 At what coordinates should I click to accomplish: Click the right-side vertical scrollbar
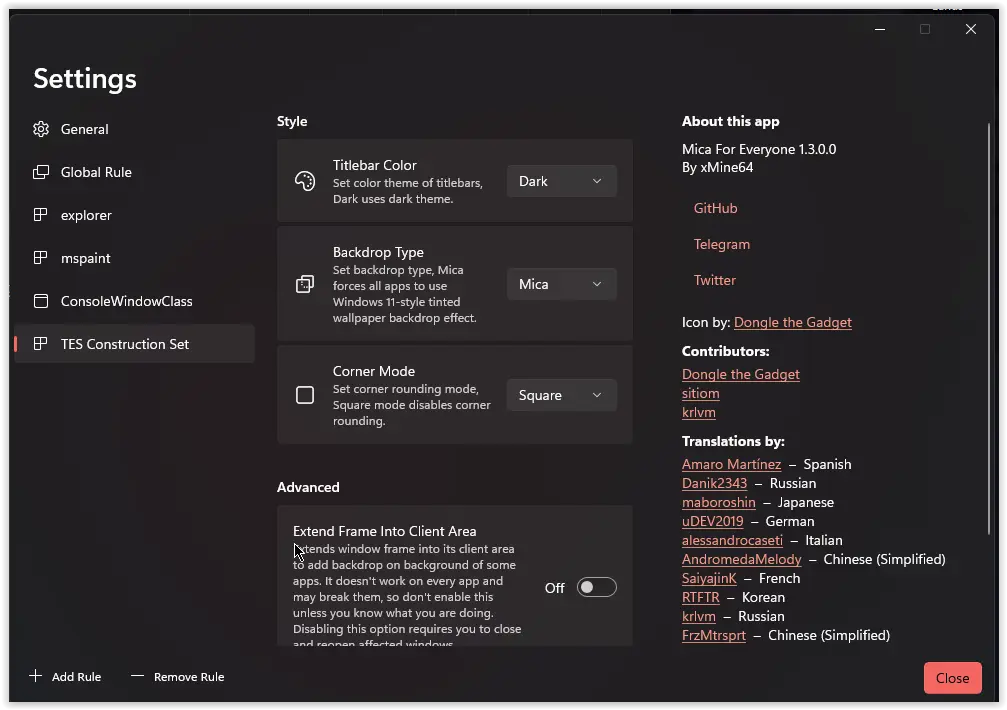tap(989, 329)
